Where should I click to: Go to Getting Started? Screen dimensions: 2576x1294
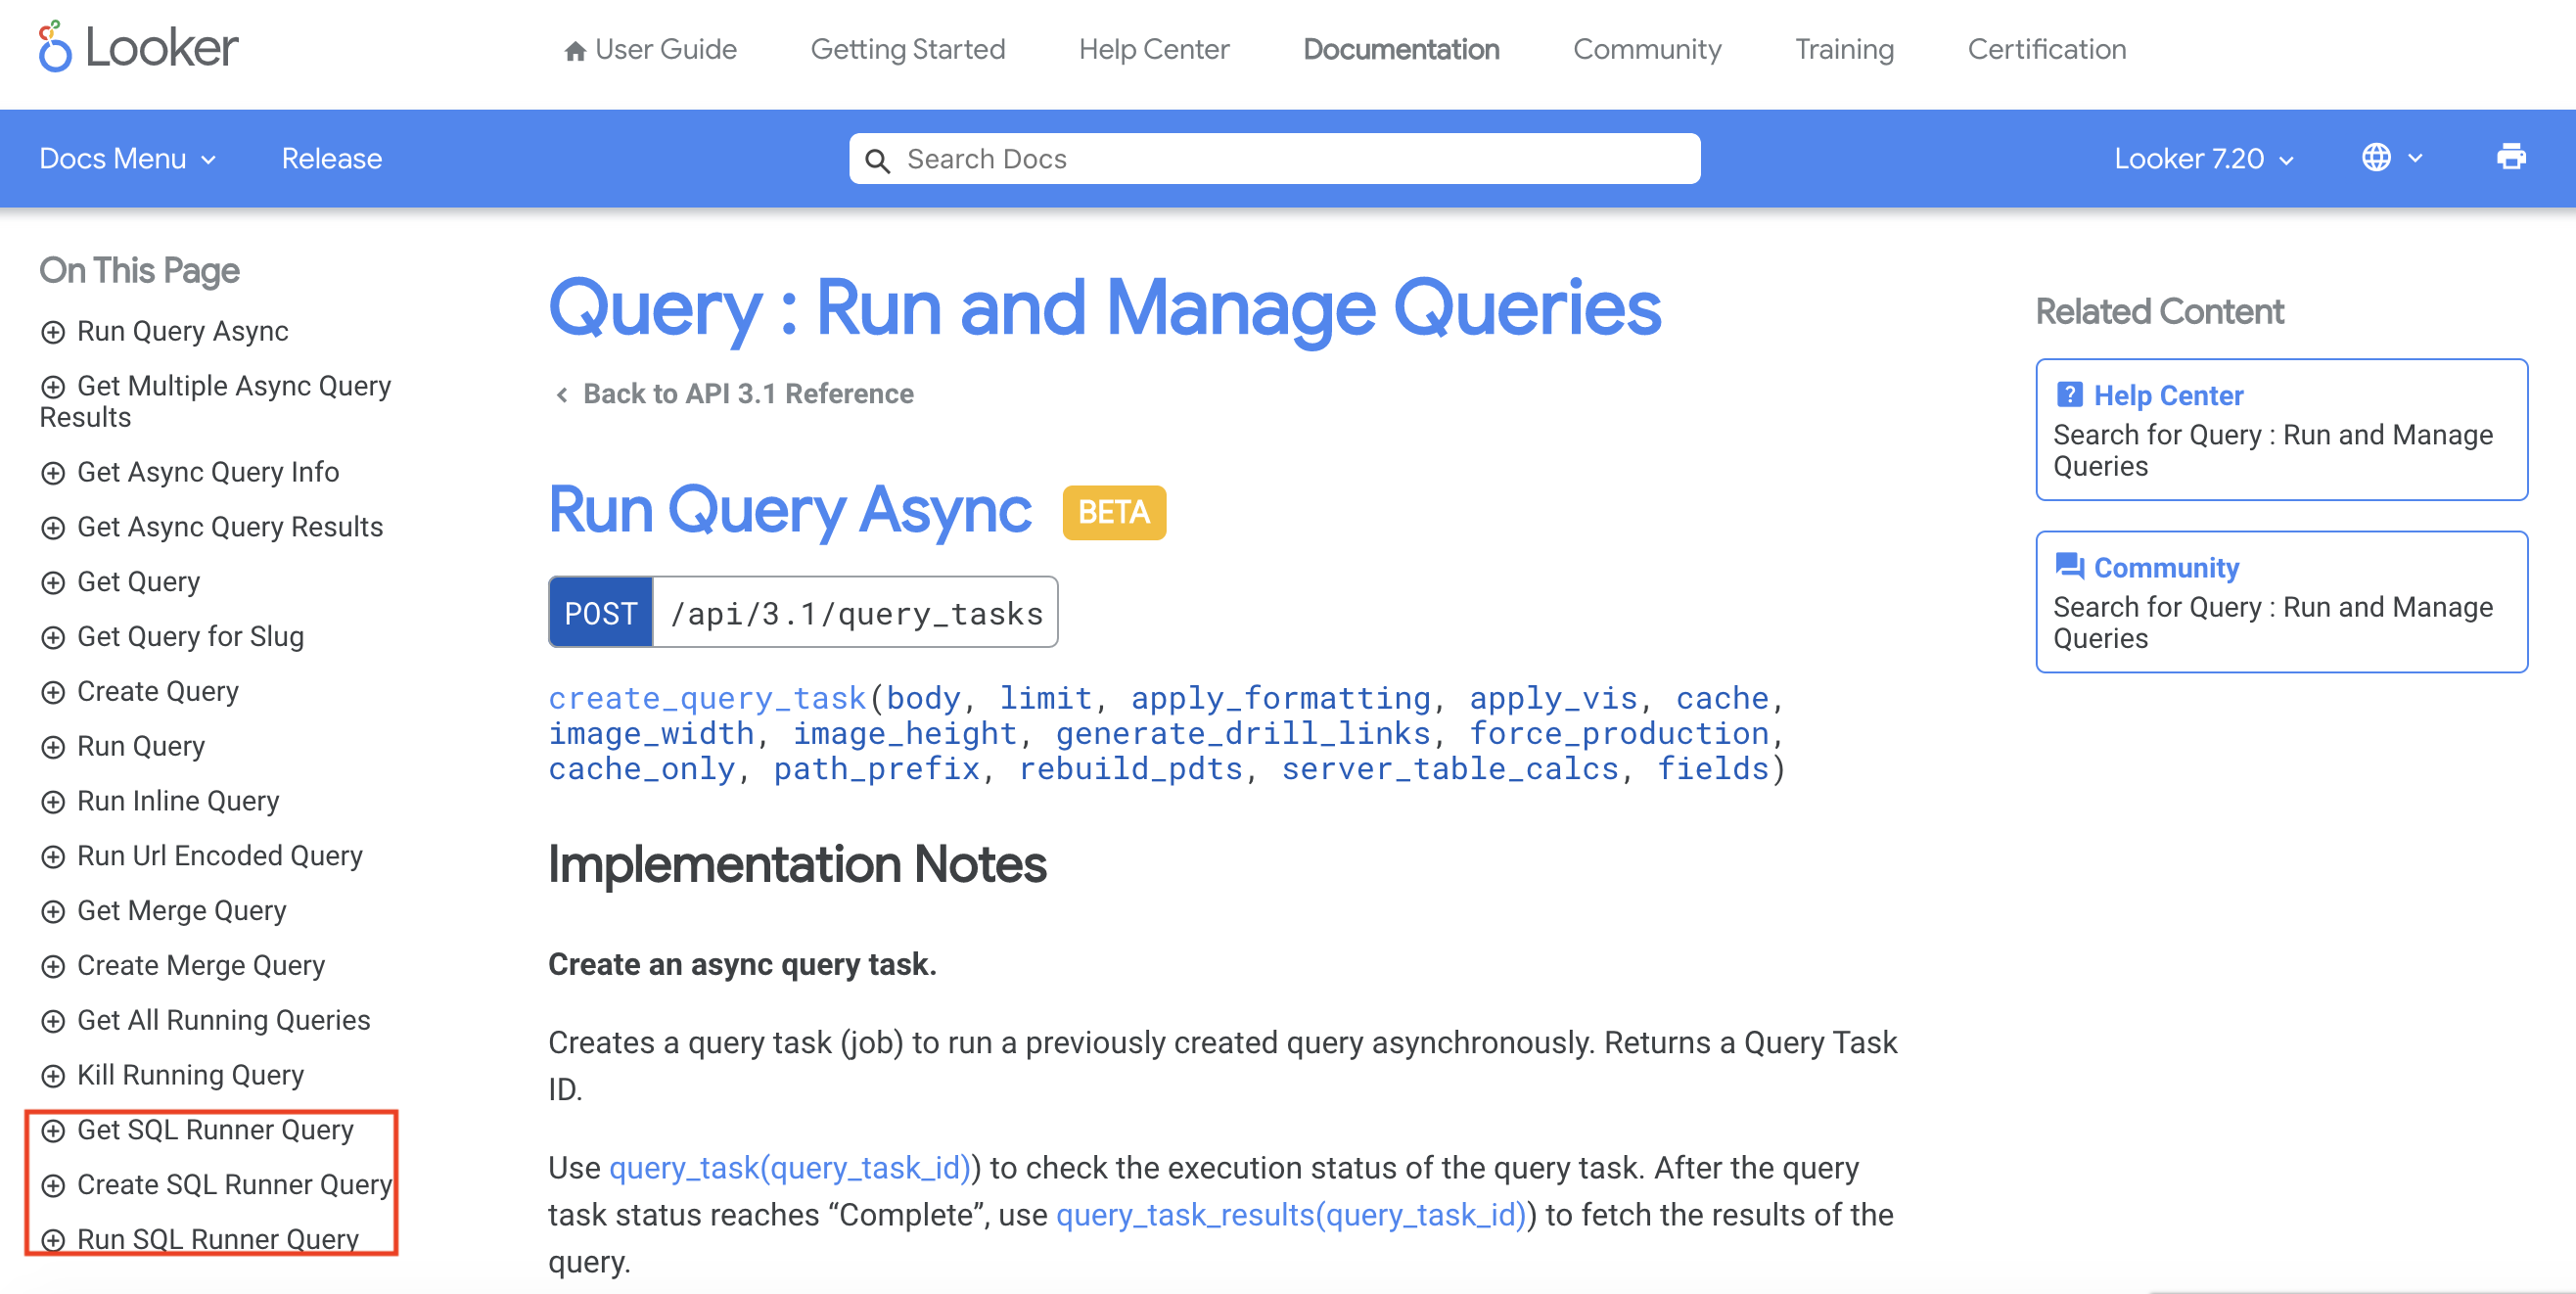click(907, 49)
